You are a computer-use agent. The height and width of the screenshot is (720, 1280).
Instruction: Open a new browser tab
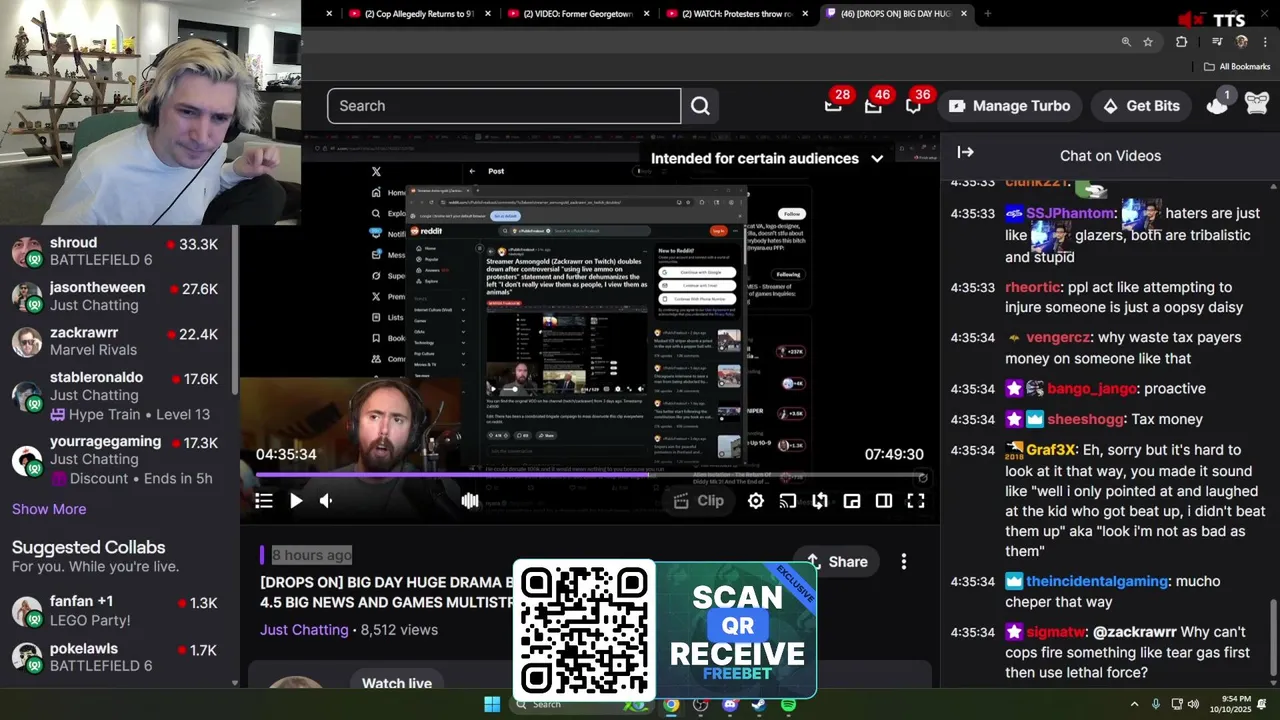point(988,14)
